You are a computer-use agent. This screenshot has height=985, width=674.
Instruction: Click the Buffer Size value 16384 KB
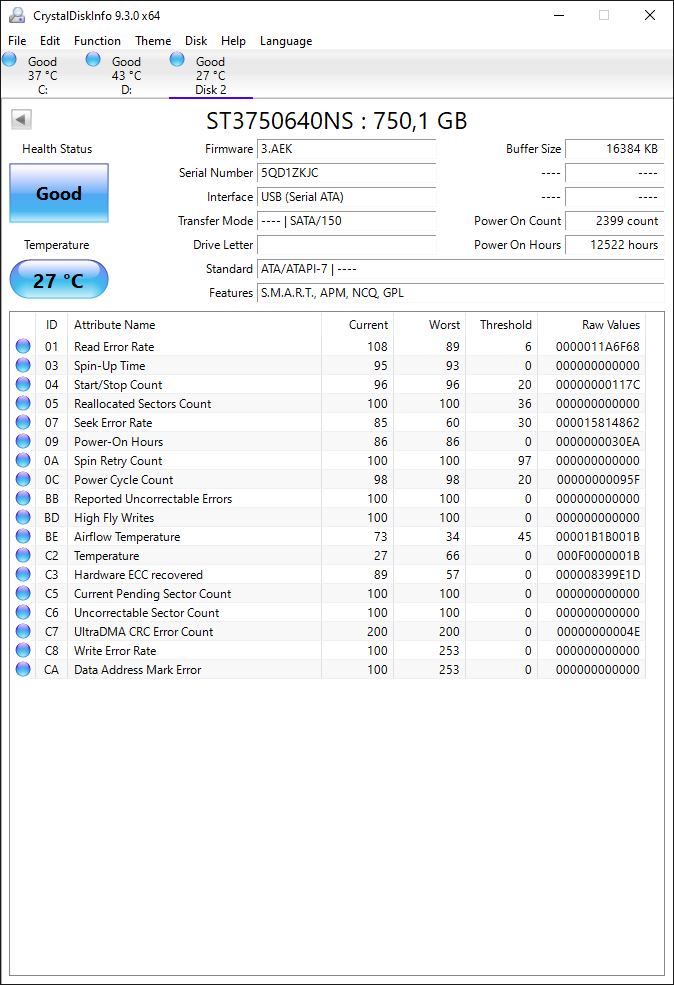tap(615, 149)
